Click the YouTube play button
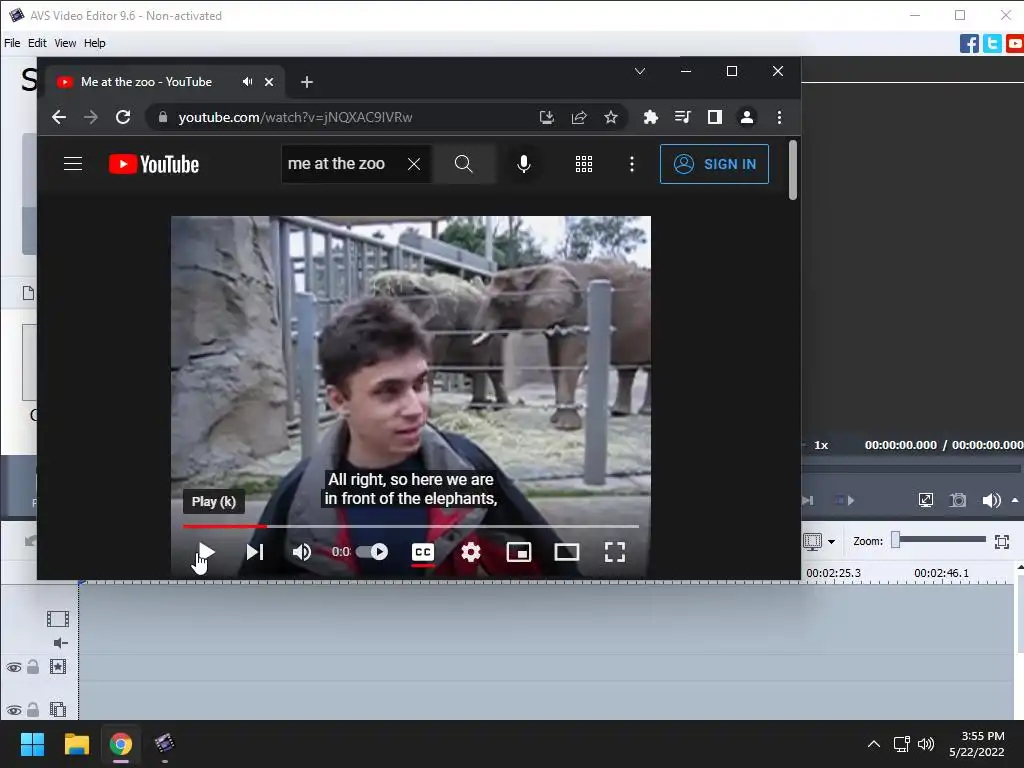Image resolution: width=1024 pixels, height=768 pixels. tap(206, 552)
